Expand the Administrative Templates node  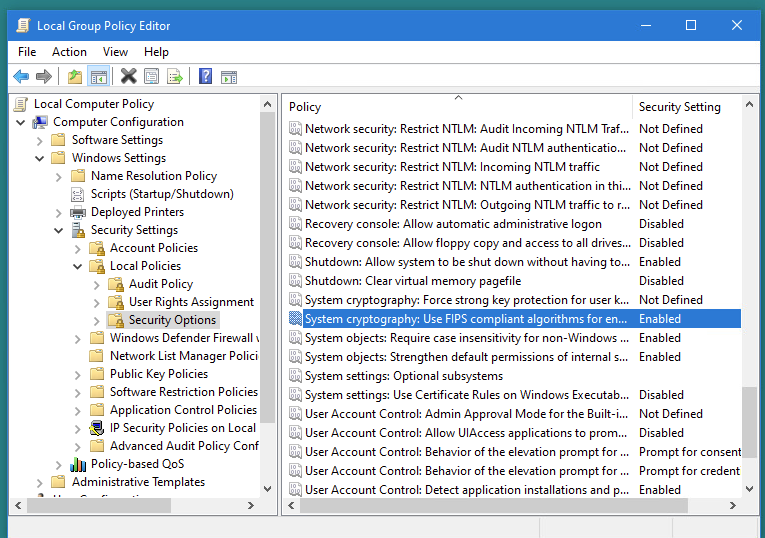[x=40, y=482]
